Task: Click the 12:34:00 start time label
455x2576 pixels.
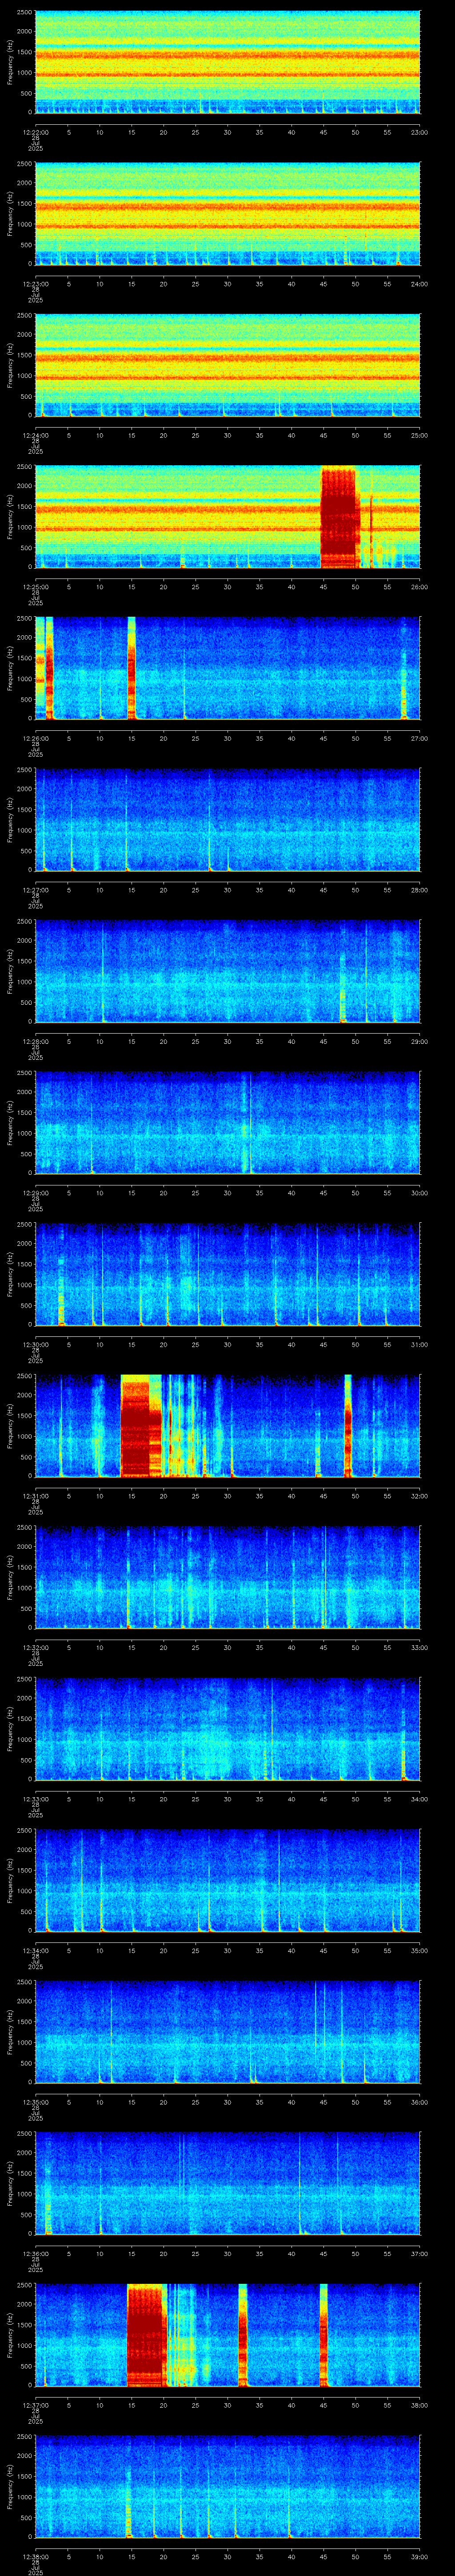Action: coord(35,1950)
